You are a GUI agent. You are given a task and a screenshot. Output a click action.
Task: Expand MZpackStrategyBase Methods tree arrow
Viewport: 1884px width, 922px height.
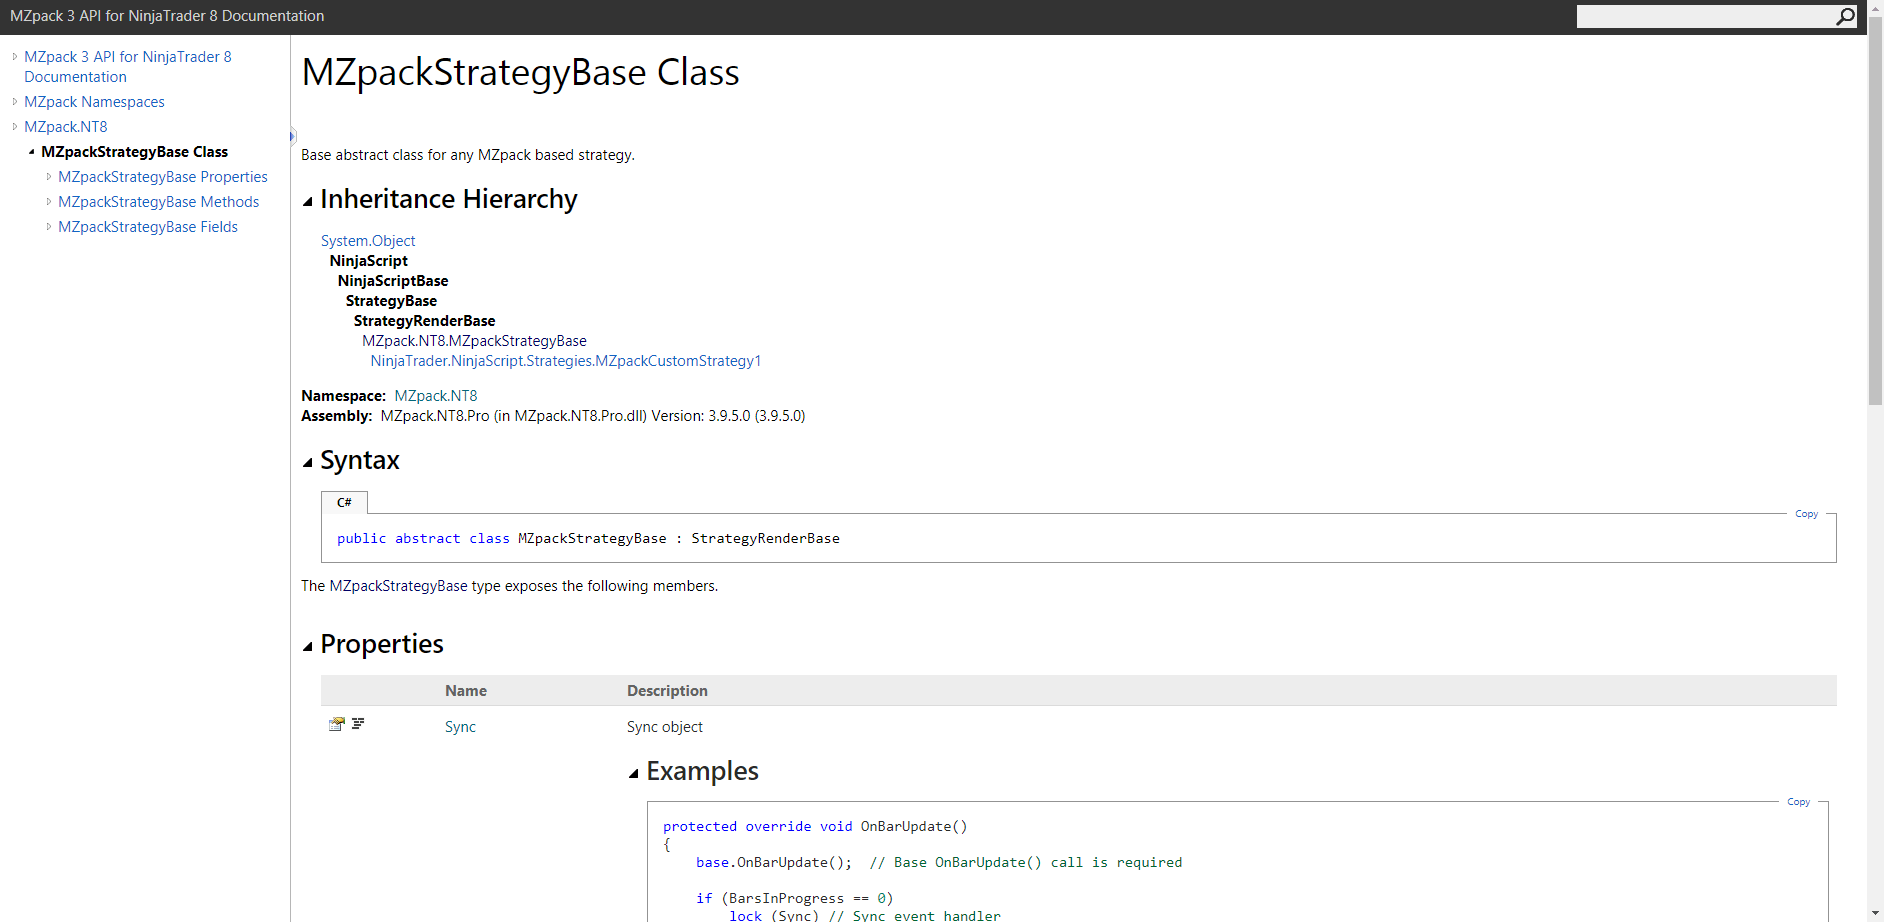pos(49,202)
